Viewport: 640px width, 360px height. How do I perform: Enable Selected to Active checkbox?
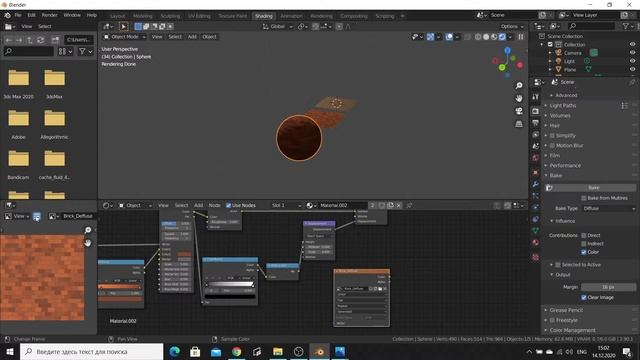[x=558, y=265]
